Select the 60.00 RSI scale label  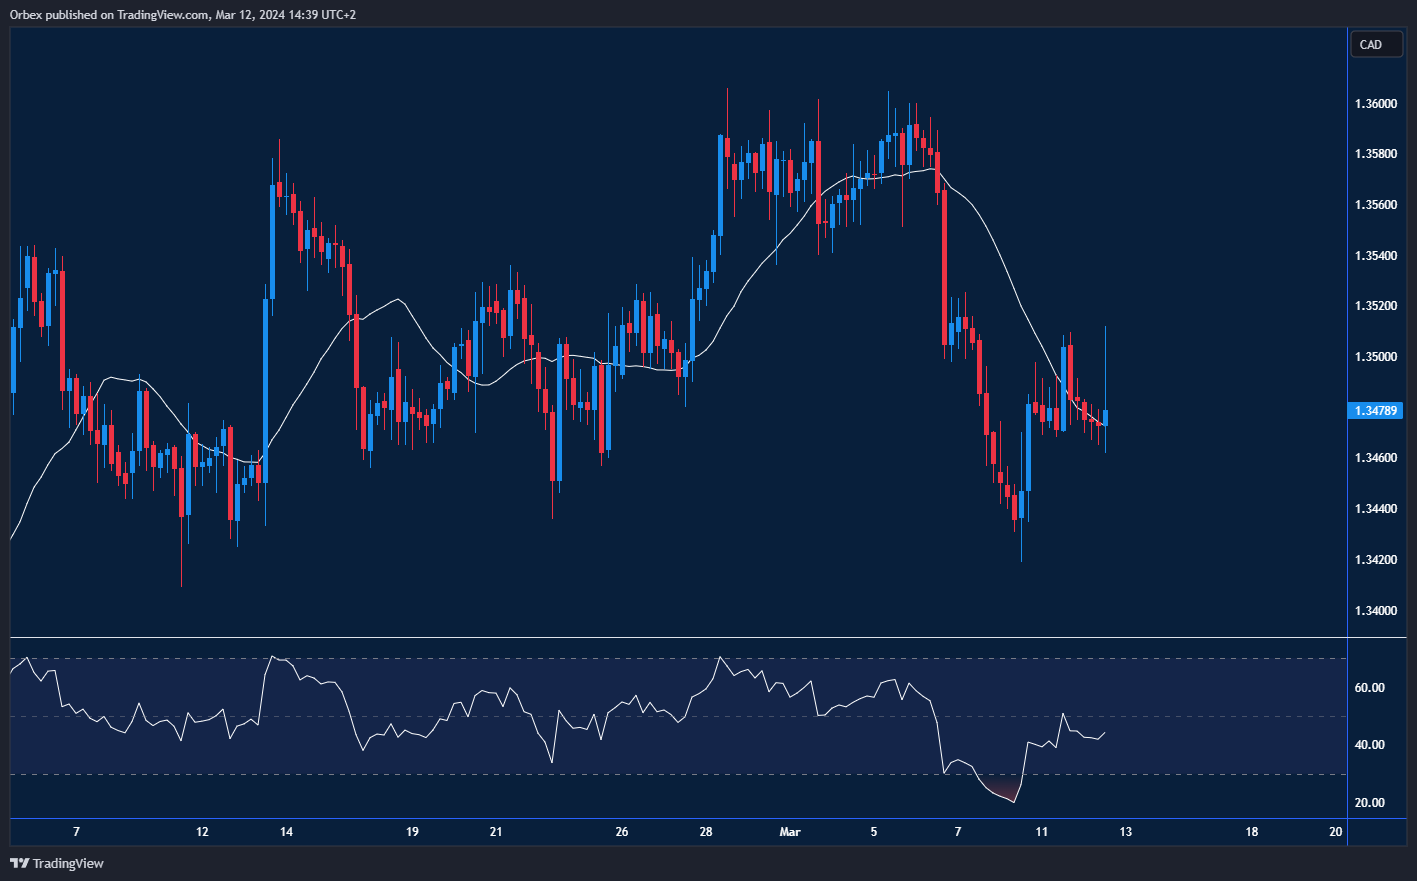[1369, 688]
